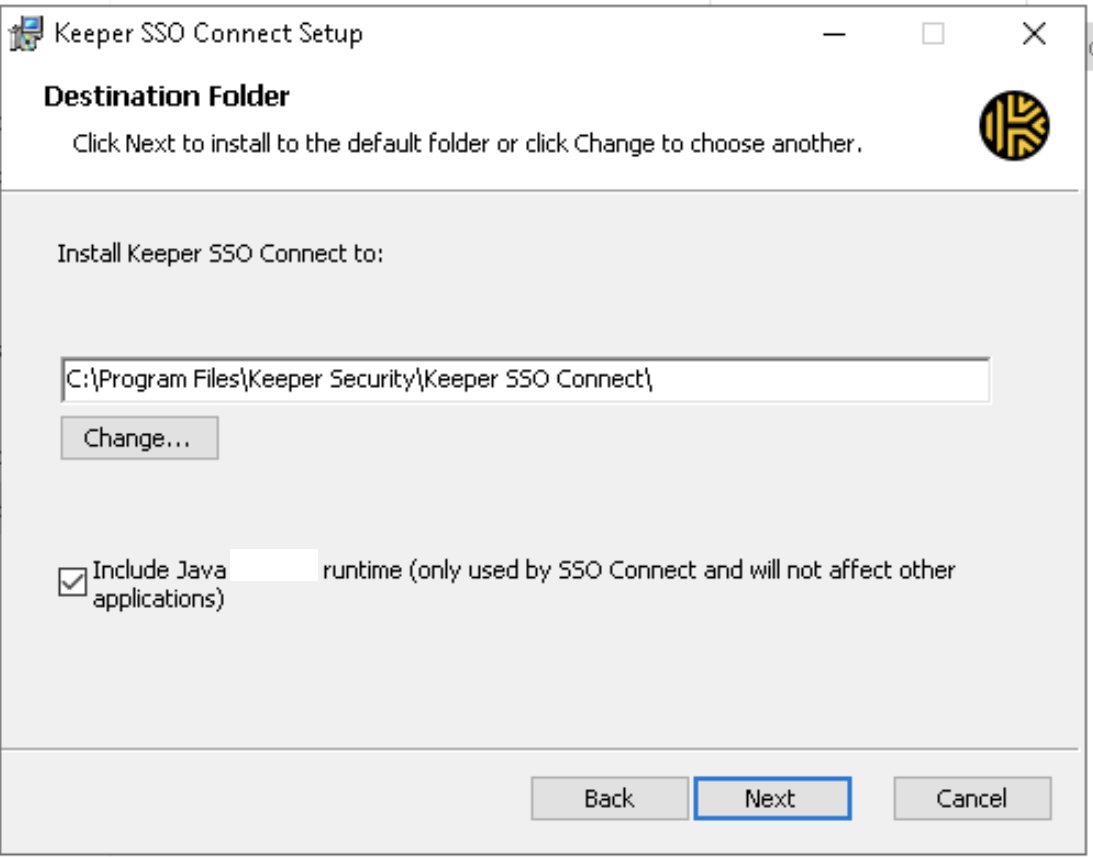
Task: Click the word 'applications)' under the checkbox
Action: pos(158,600)
